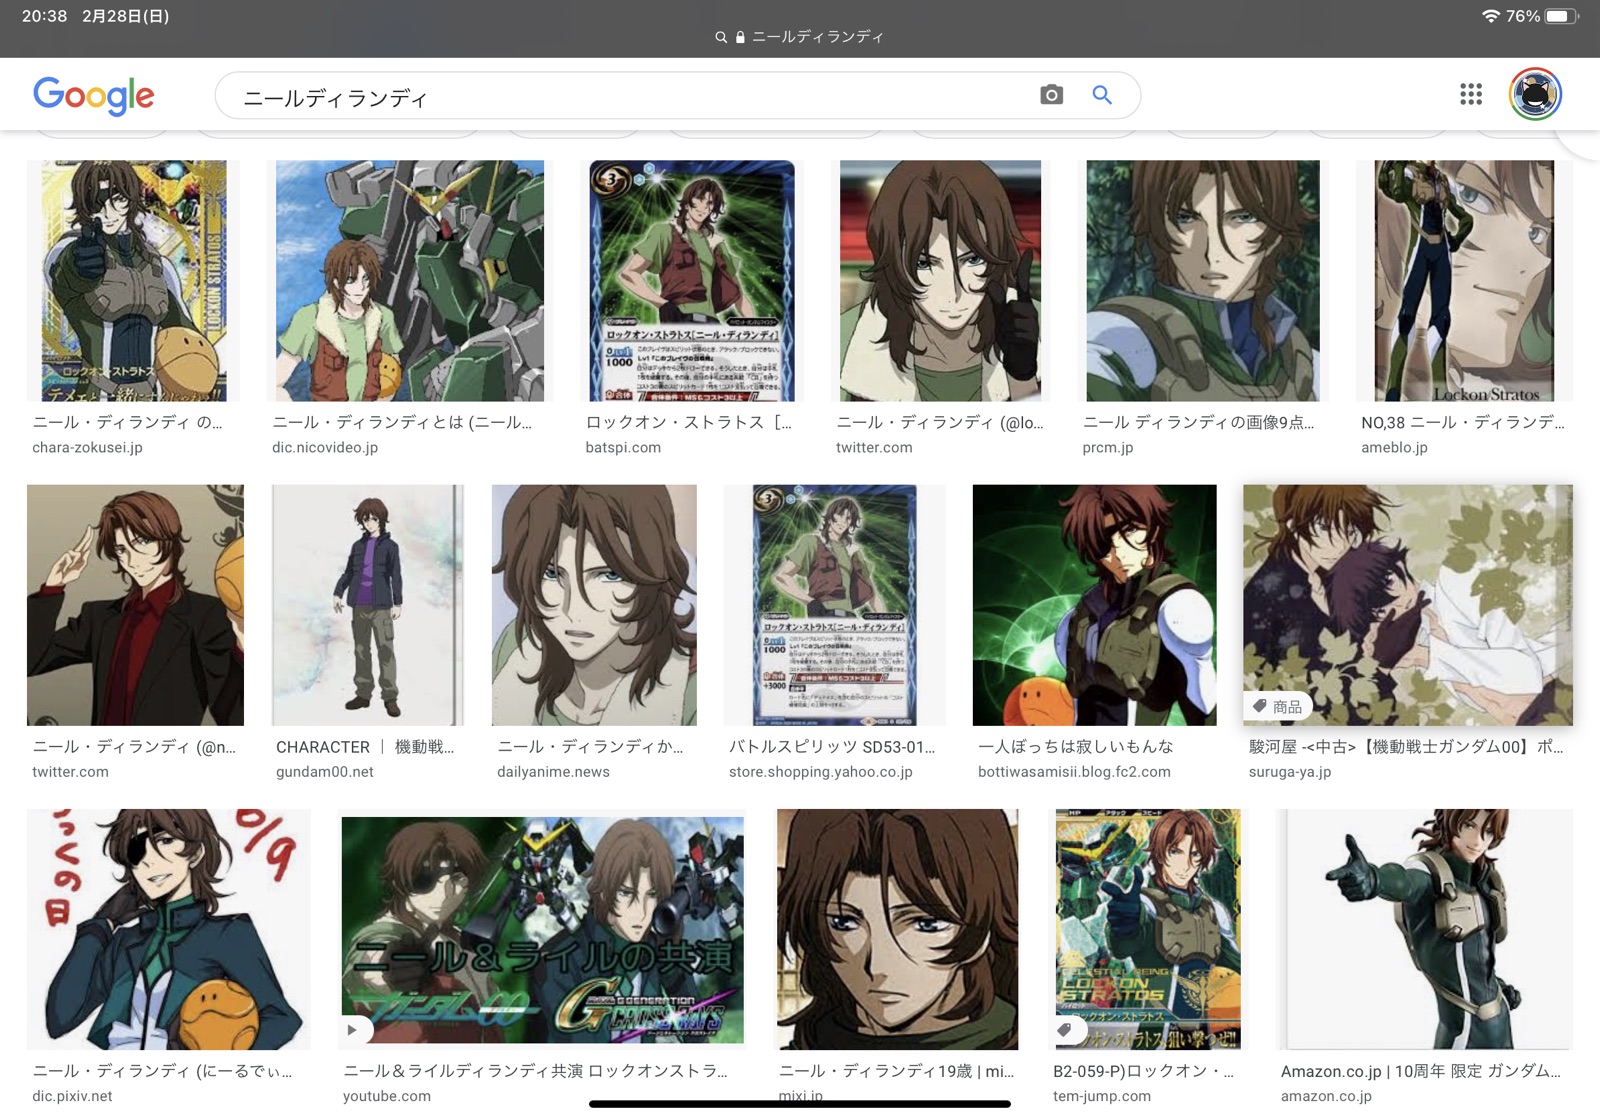
Task: Click caption ニール・ディランディとは (ニール...
Action: click(x=402, y=422)
